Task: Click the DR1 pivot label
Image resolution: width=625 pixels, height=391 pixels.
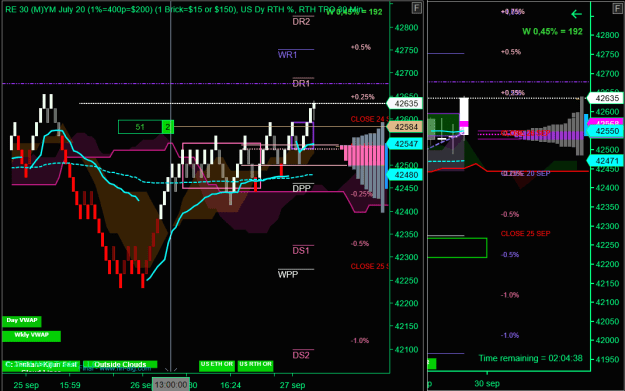Action: point(301,83)
